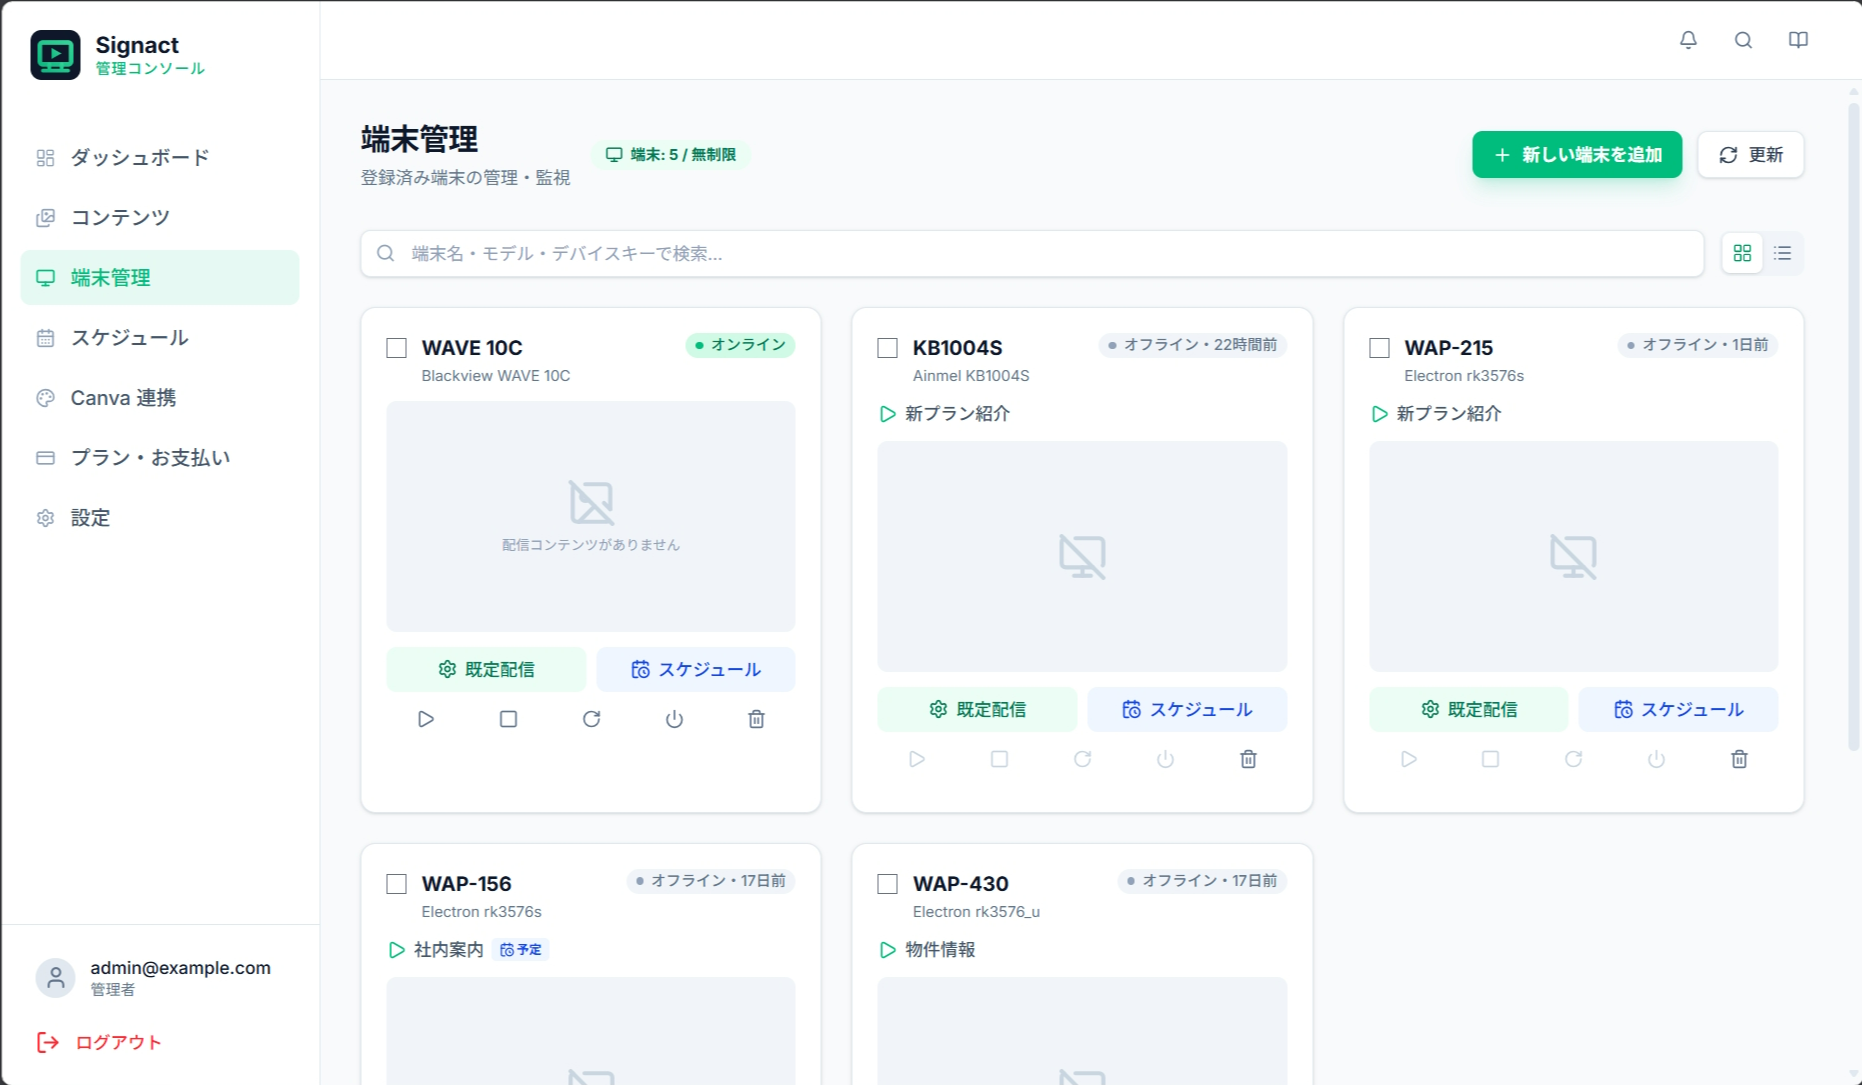
Task: Click reload icon on KB1004S card
Action: click(1082, 759)
